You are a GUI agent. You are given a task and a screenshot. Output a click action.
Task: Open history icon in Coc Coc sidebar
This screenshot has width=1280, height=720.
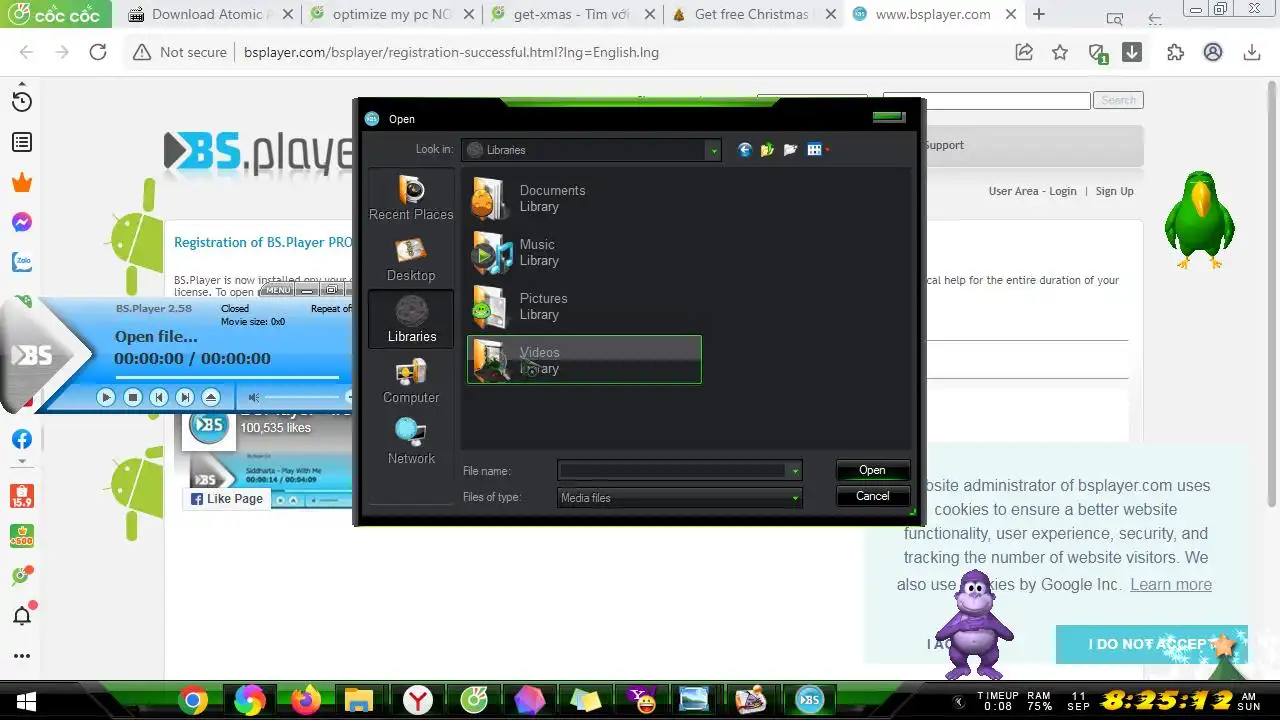pos(21,101)
